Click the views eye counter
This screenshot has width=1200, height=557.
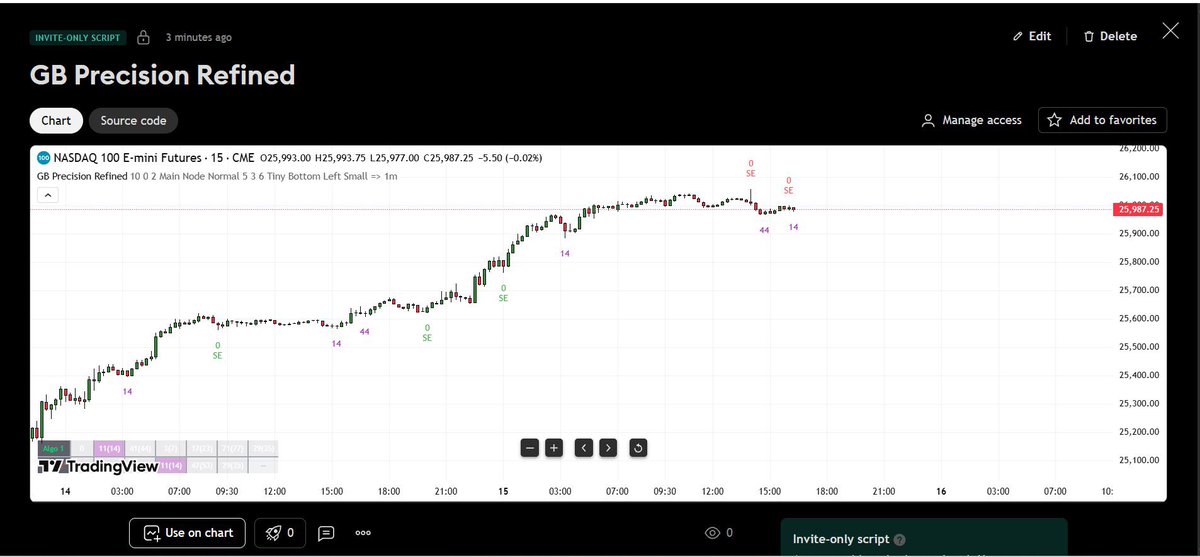click(x=720, y=533)
